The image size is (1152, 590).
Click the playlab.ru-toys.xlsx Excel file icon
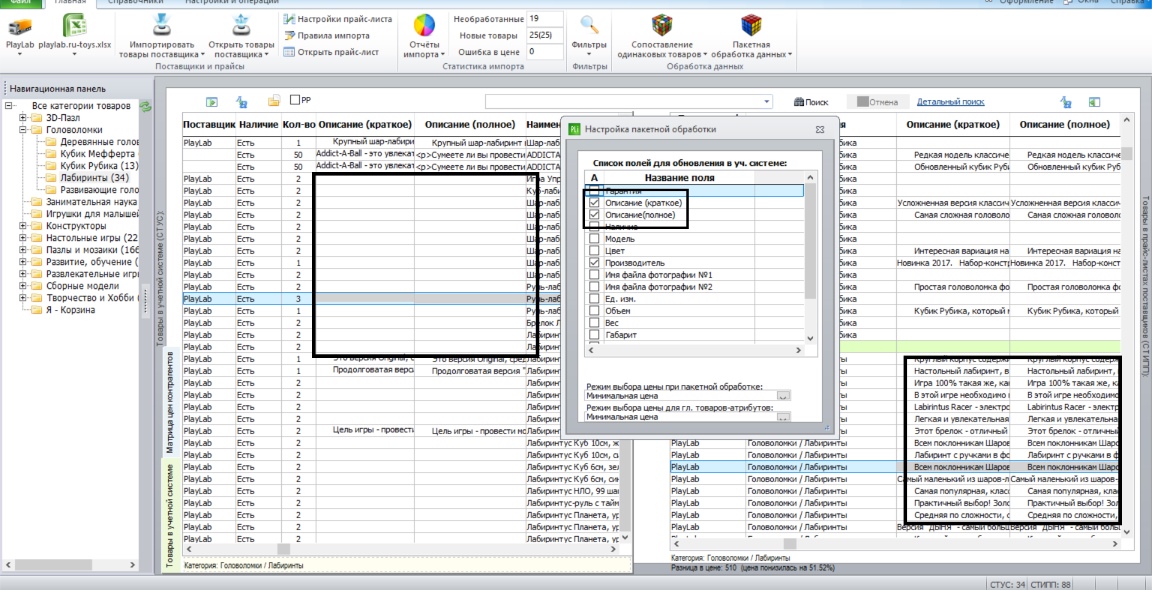pos(74,26)
